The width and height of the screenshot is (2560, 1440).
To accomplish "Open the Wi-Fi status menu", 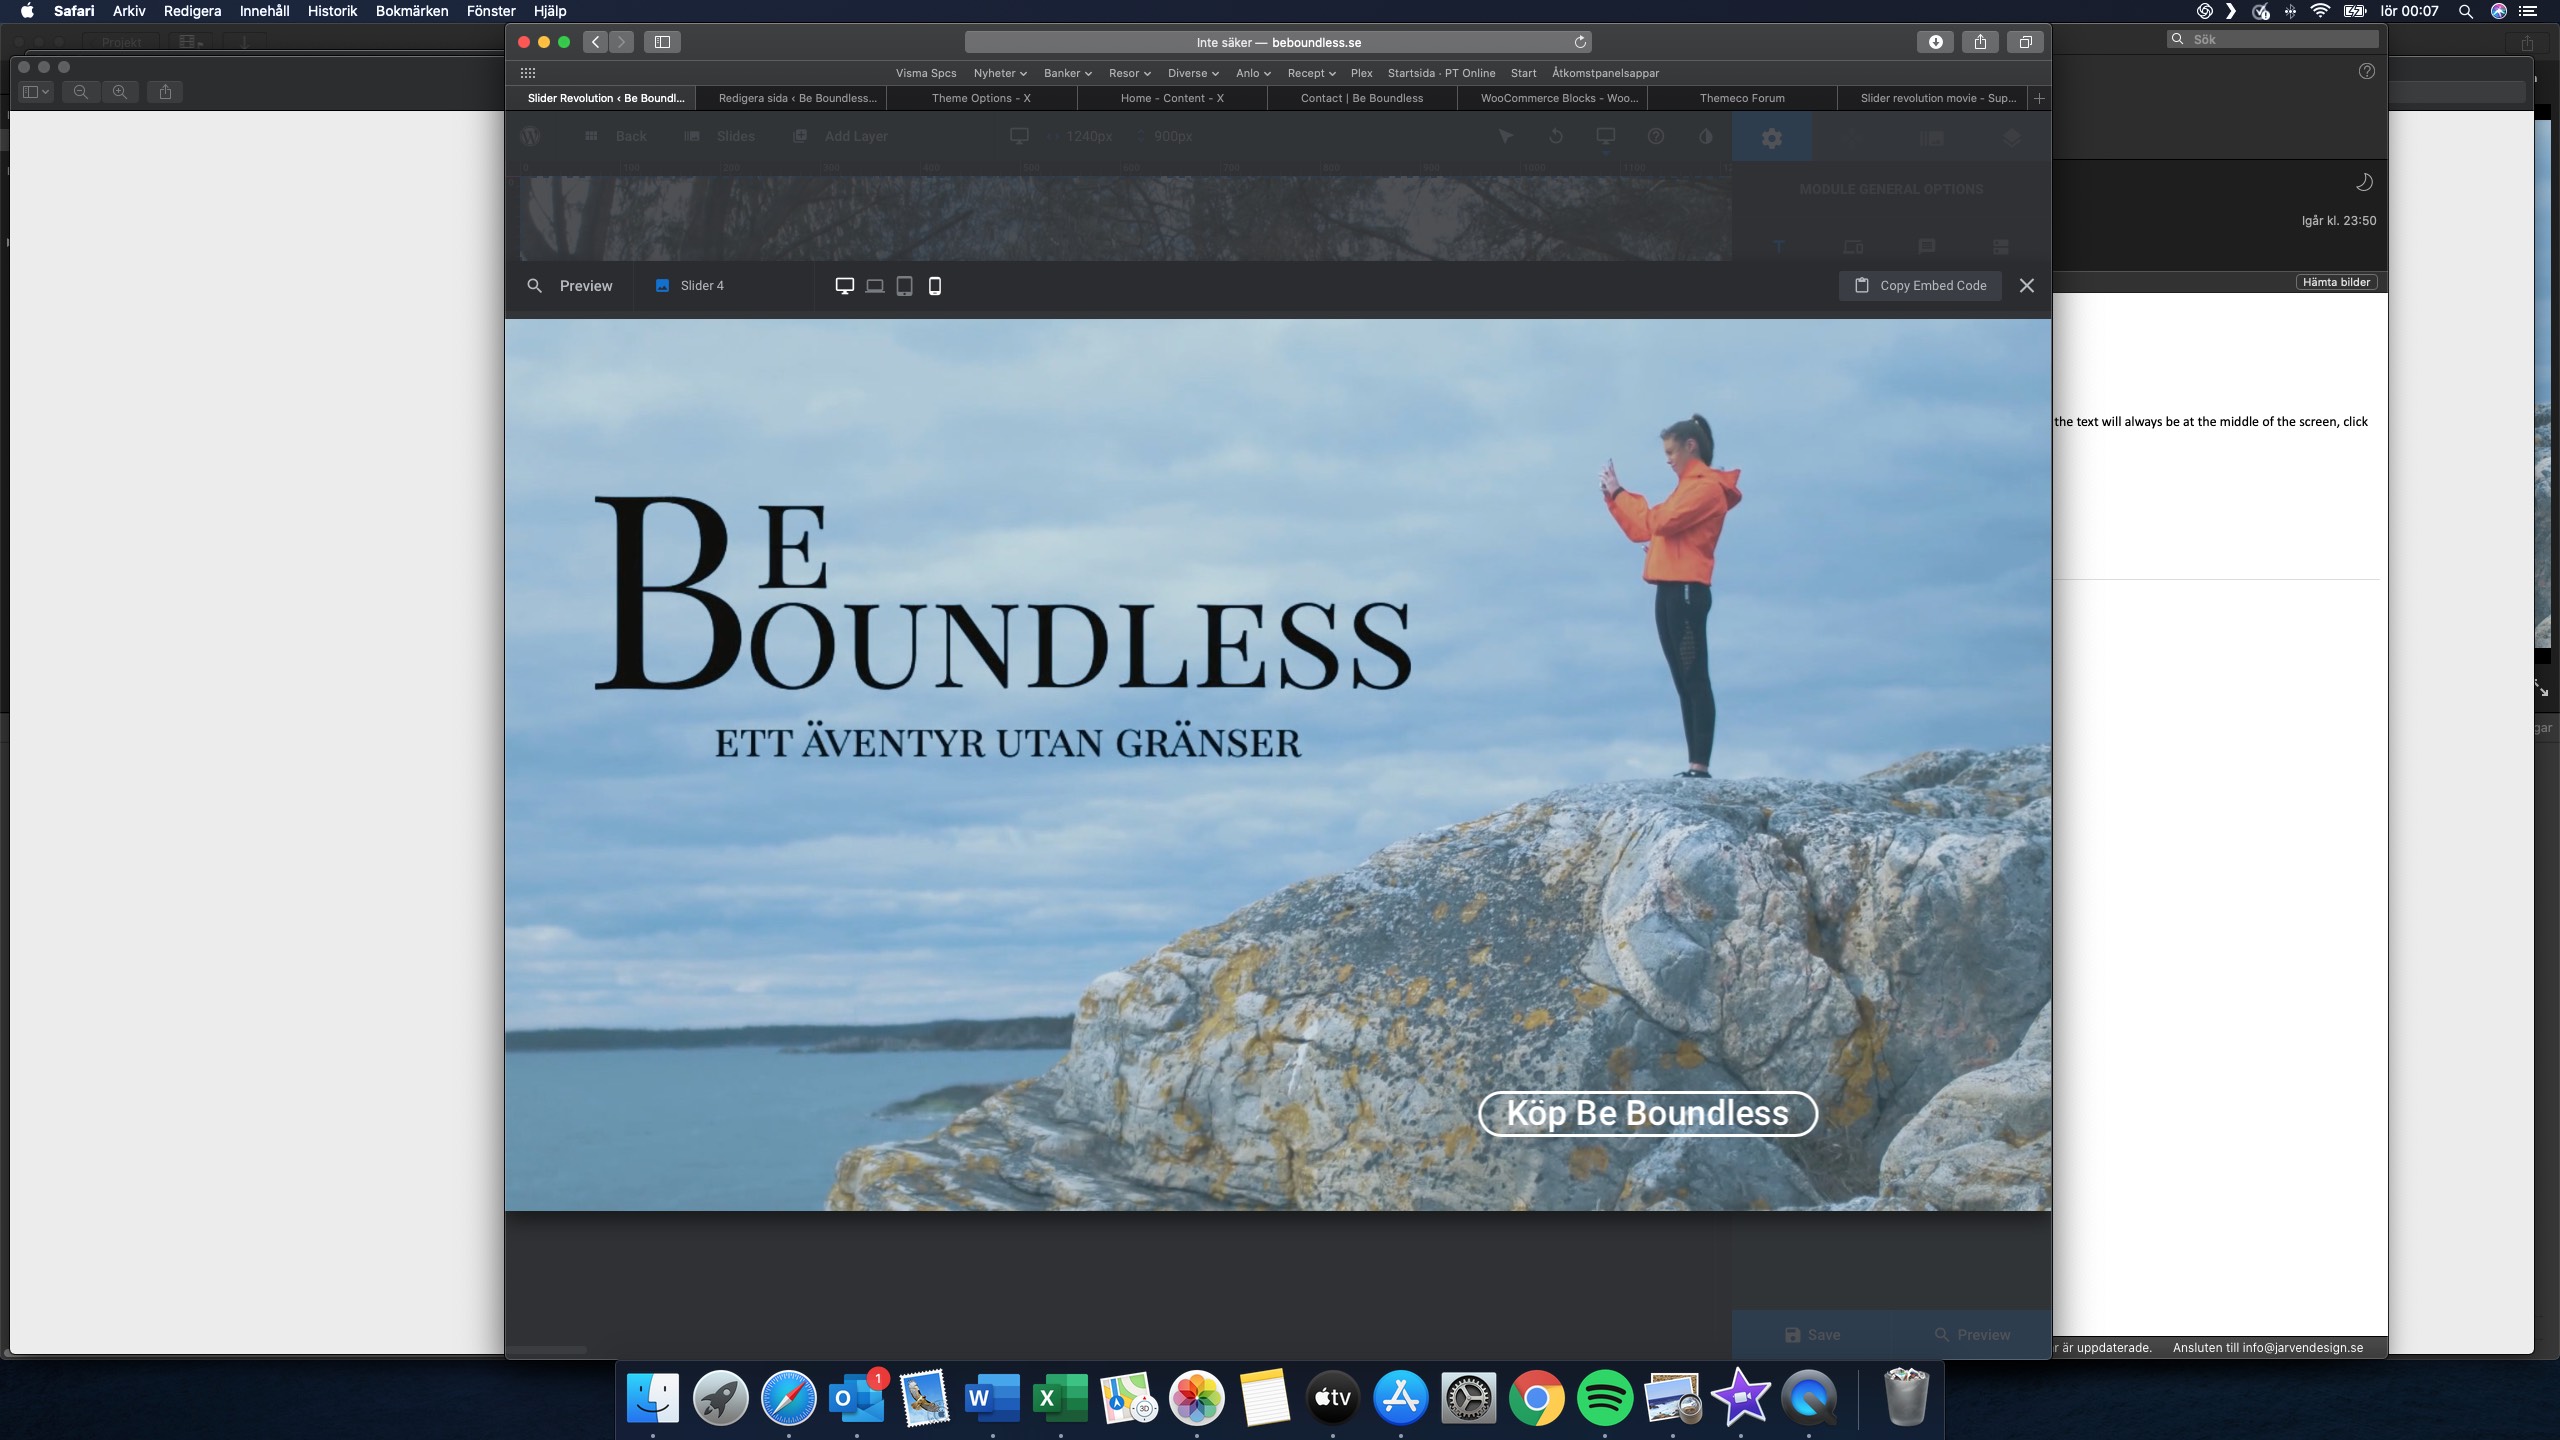I will [x=2321, y=11].
